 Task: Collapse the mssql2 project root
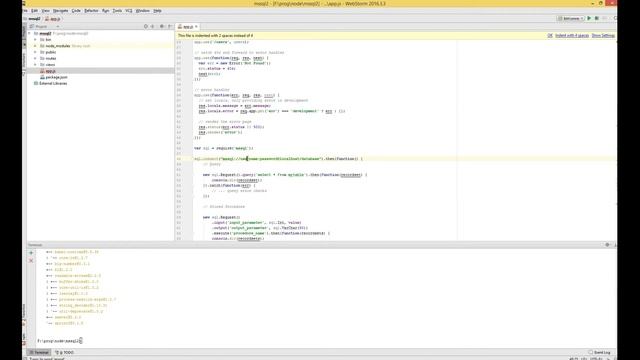(x=29, y=33)
